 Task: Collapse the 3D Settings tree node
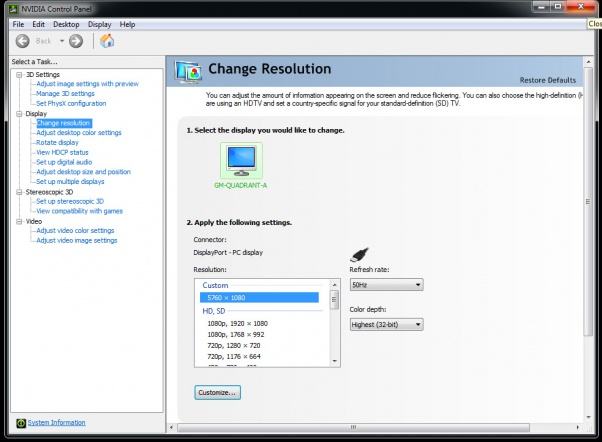(19, 75)
